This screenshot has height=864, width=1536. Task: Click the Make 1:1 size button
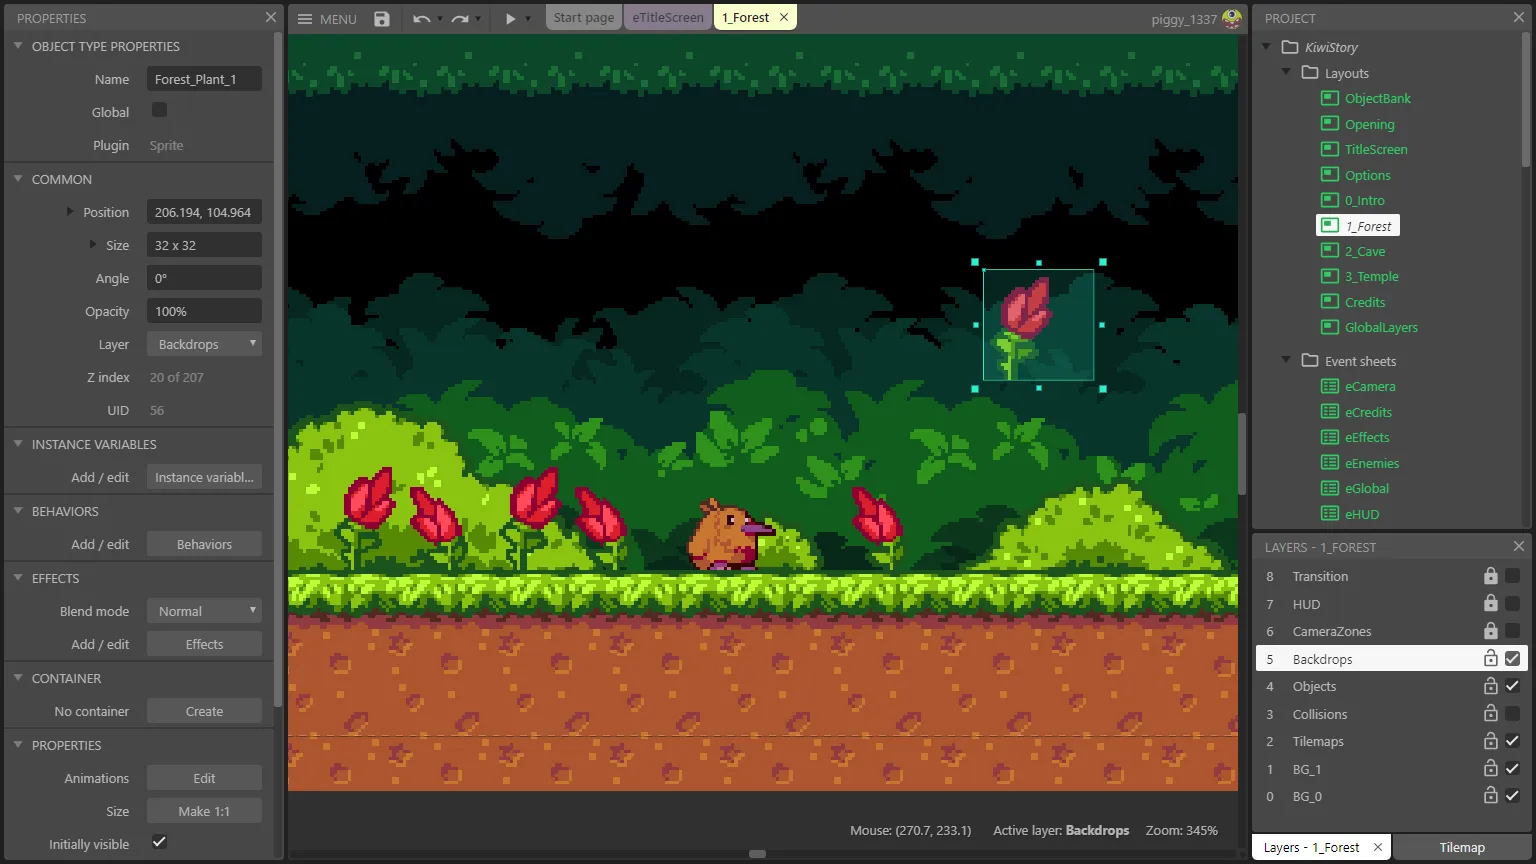(x=204, y=811)
